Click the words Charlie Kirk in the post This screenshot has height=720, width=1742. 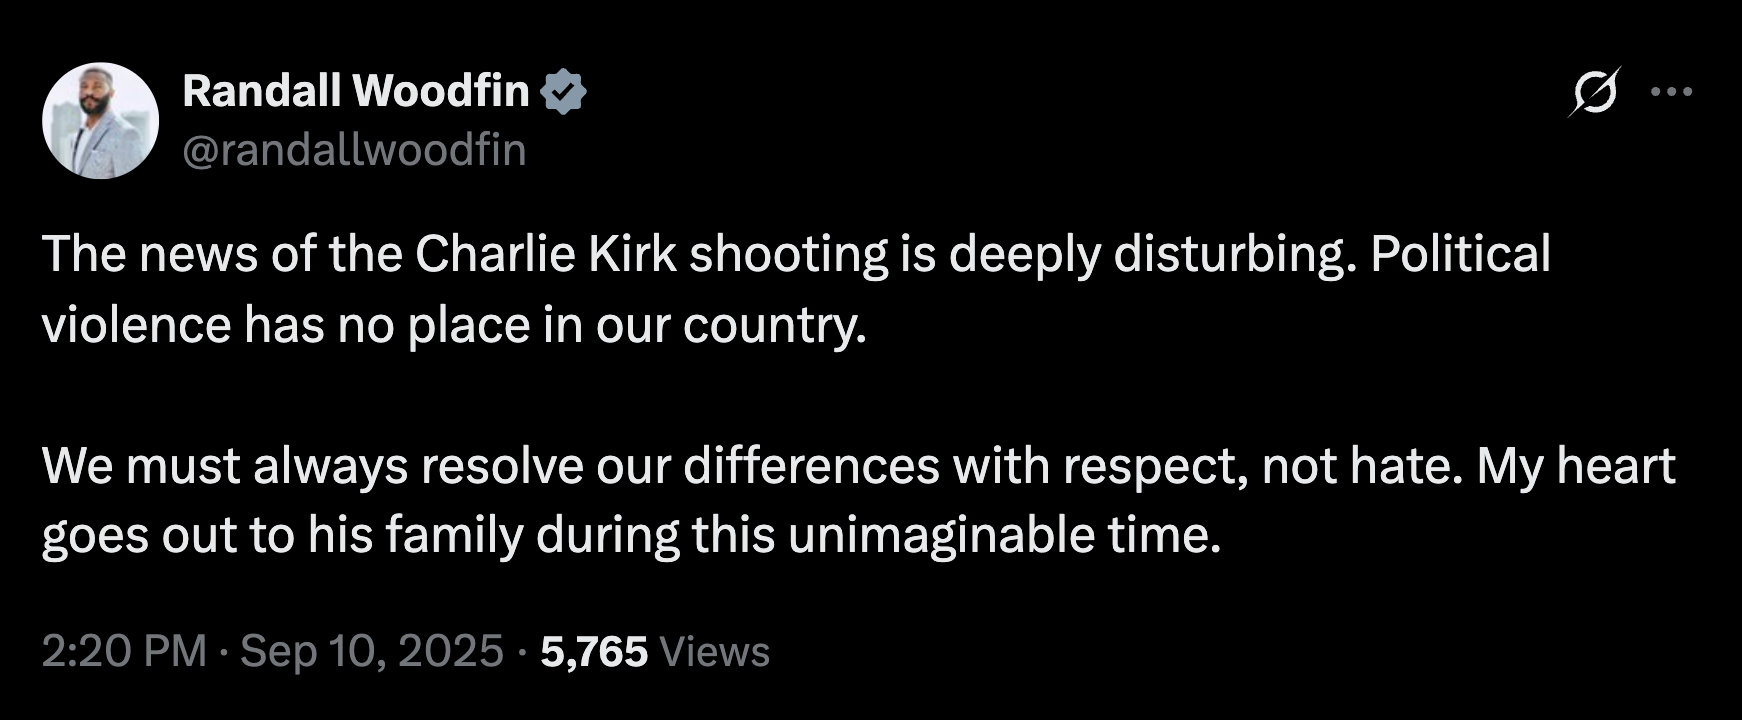click(545, 254)
